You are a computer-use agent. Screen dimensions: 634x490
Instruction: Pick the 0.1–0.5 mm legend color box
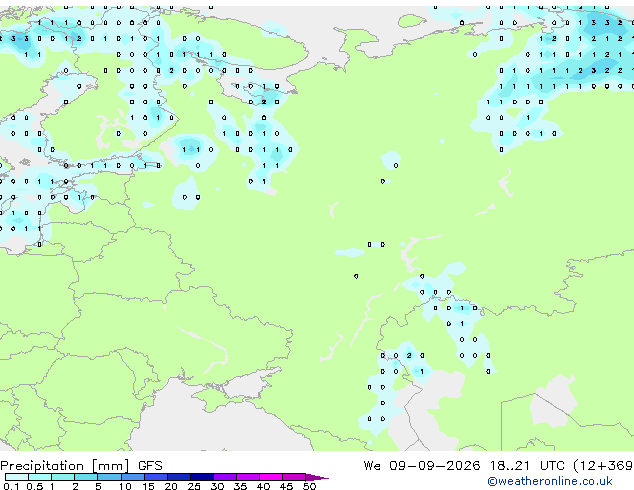point(17,477)
